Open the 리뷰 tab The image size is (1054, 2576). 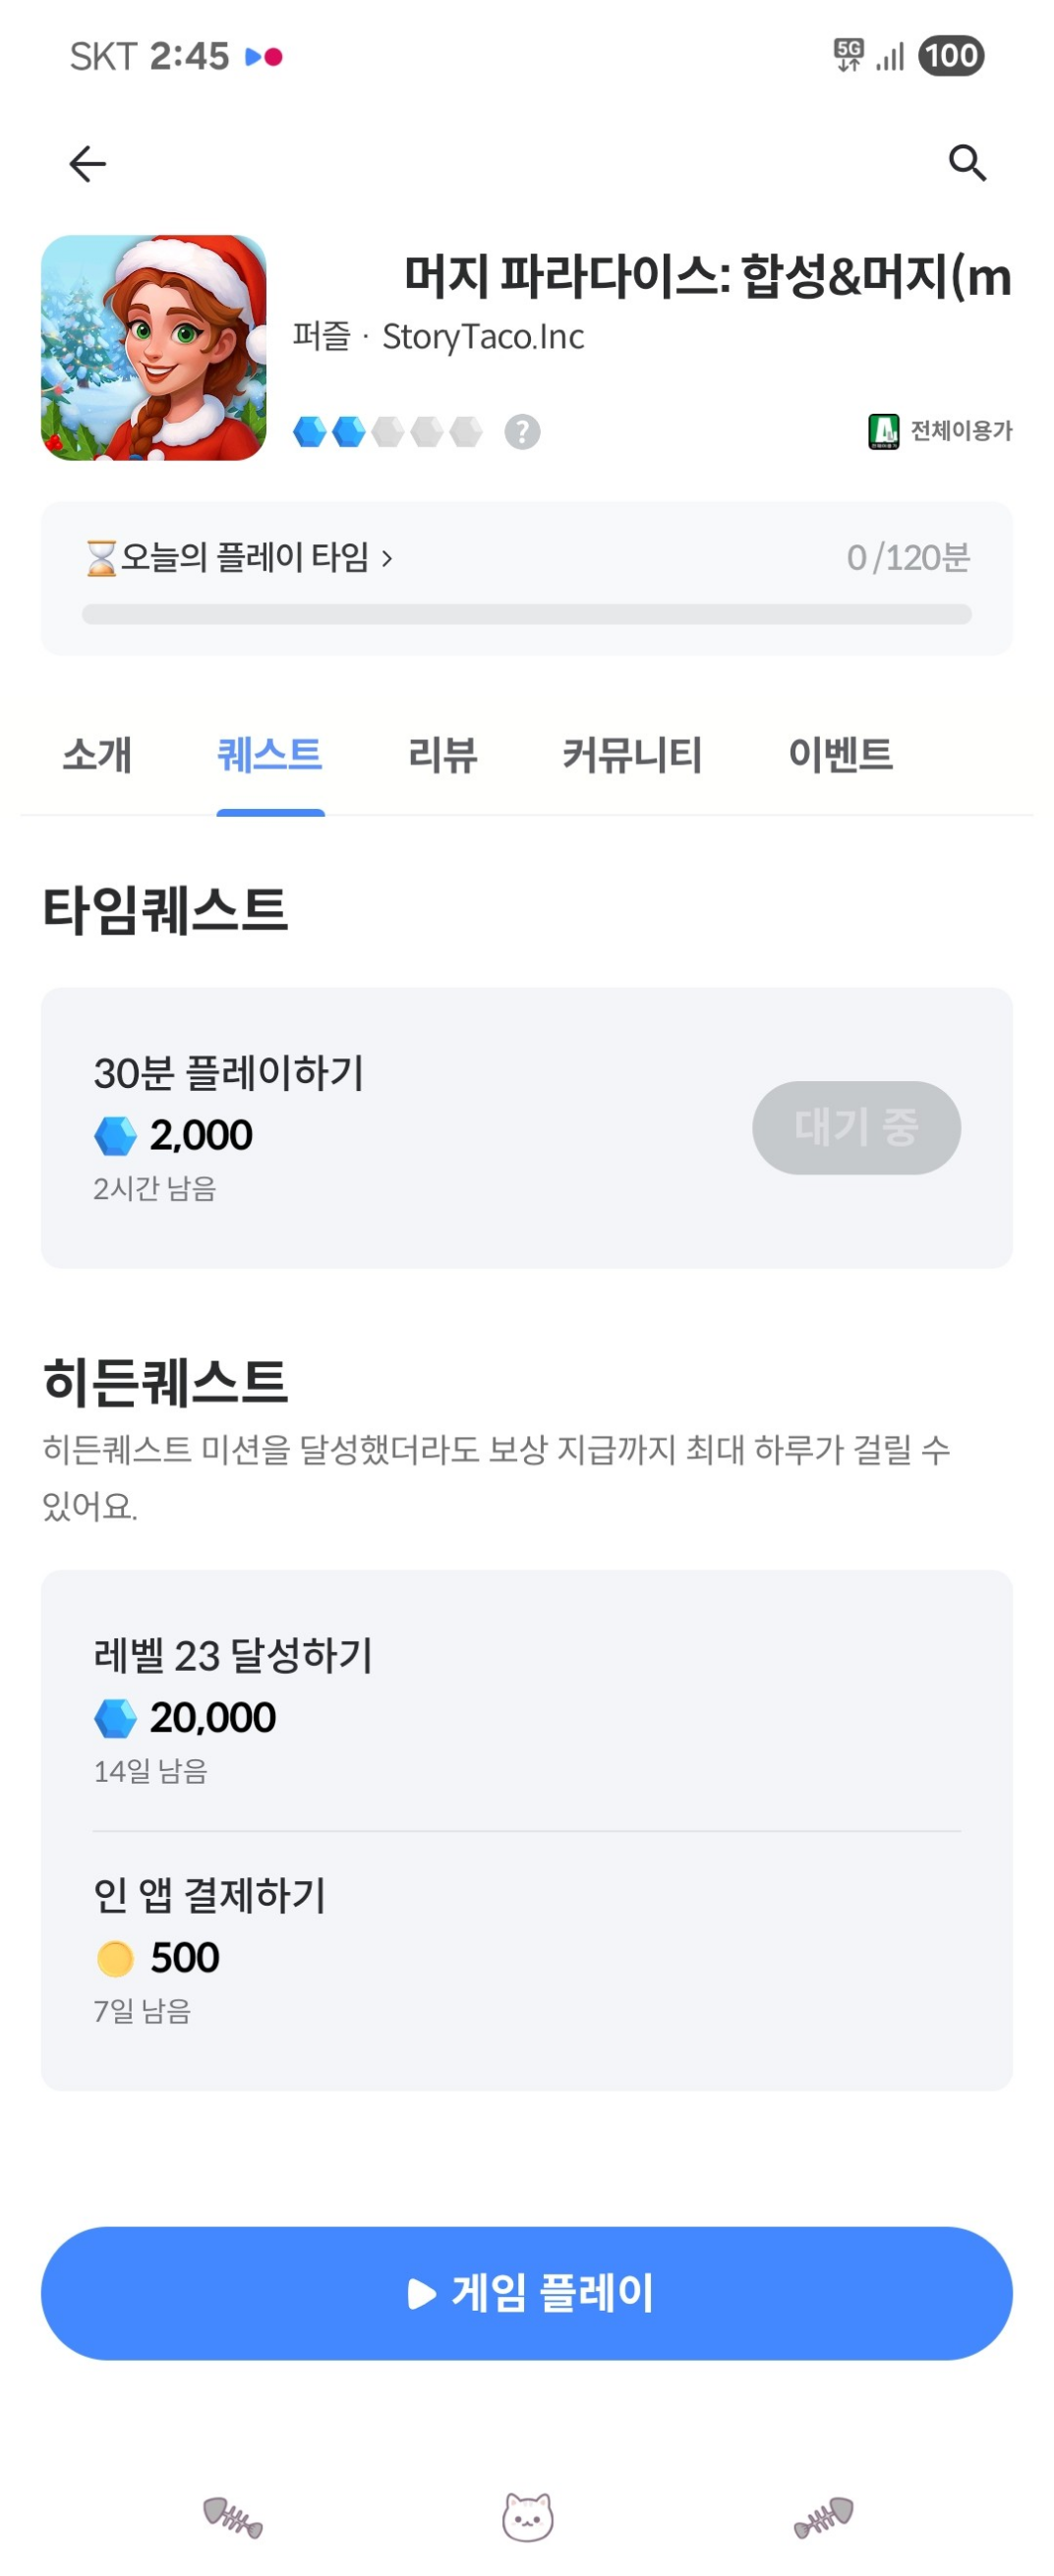pos(443,754)
